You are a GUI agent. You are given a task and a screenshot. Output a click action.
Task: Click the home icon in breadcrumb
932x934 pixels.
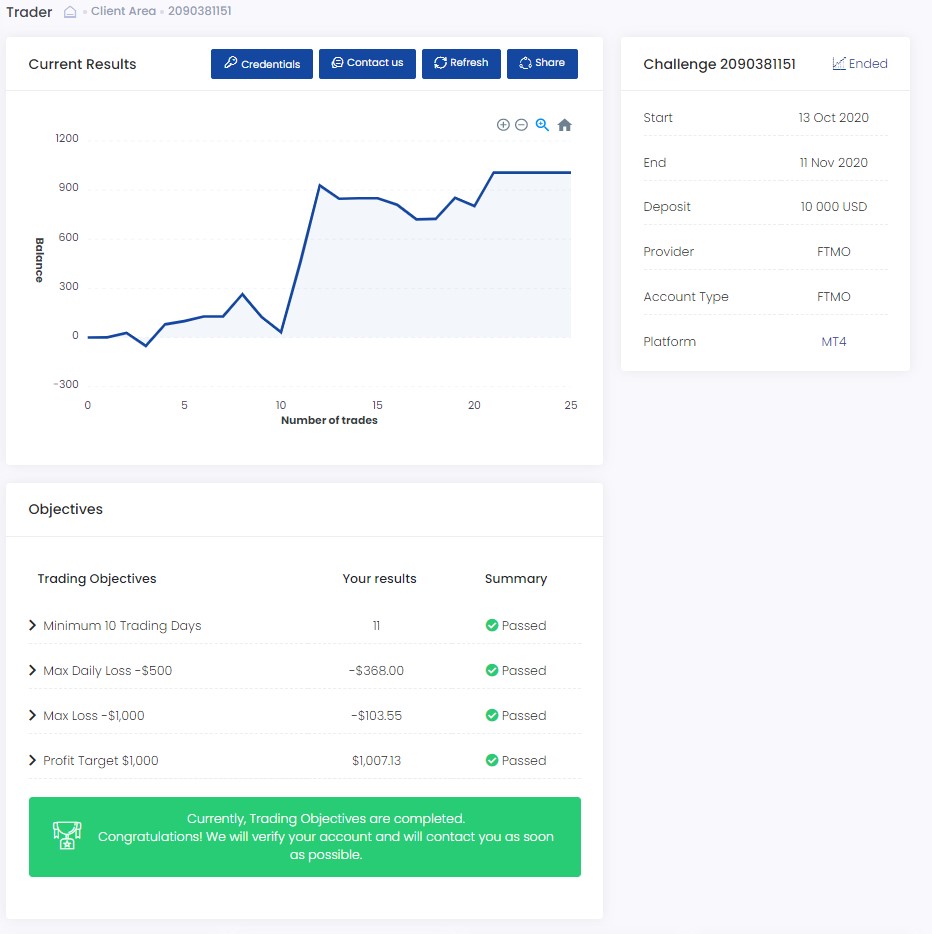click(70, 13)
